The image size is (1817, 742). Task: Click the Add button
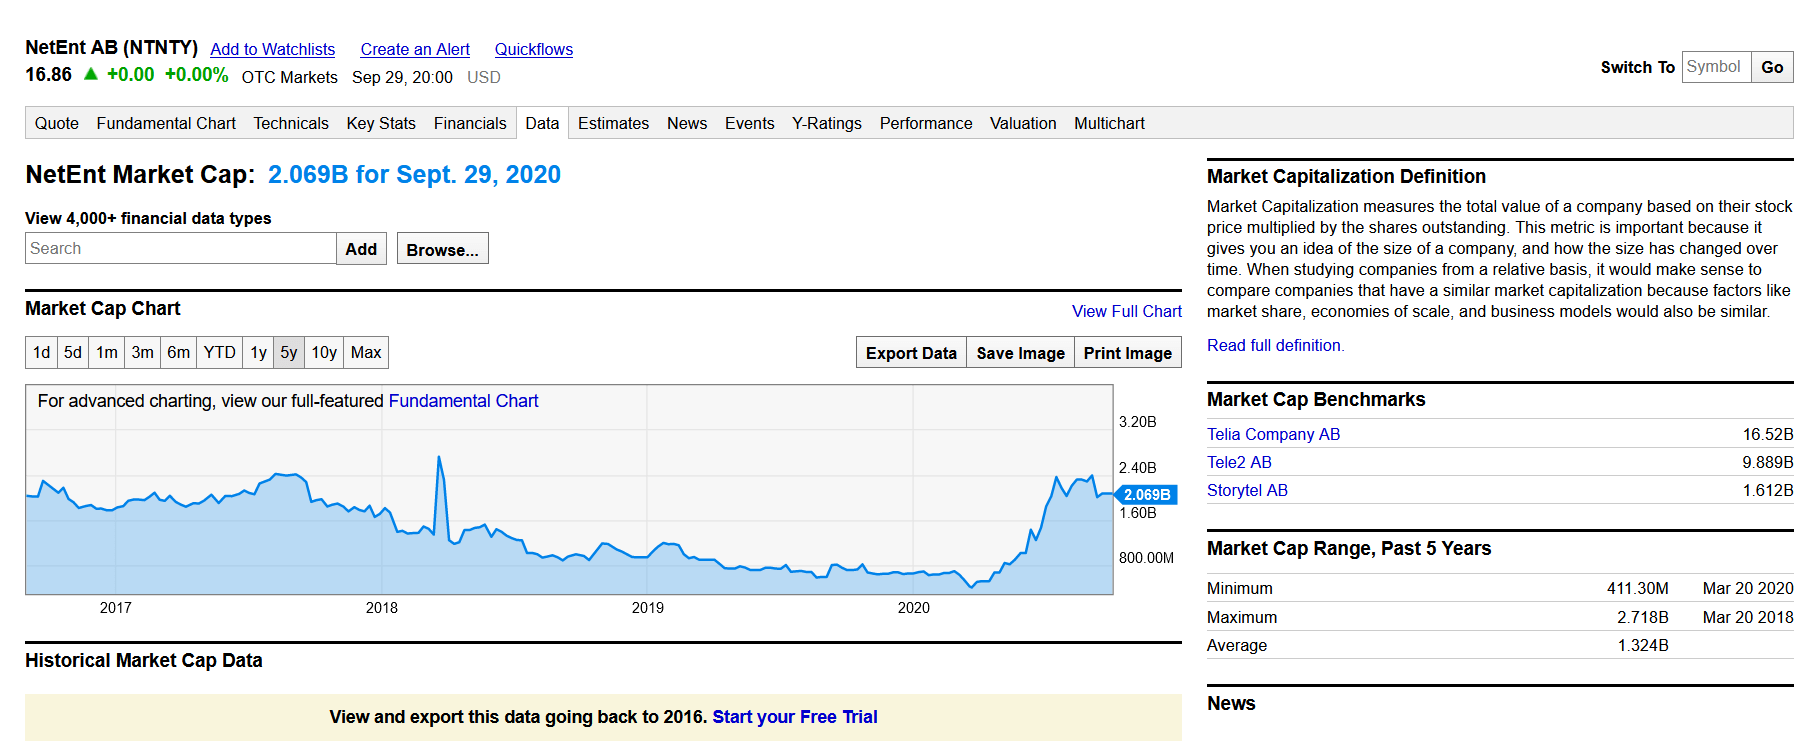tap(361, 248)
